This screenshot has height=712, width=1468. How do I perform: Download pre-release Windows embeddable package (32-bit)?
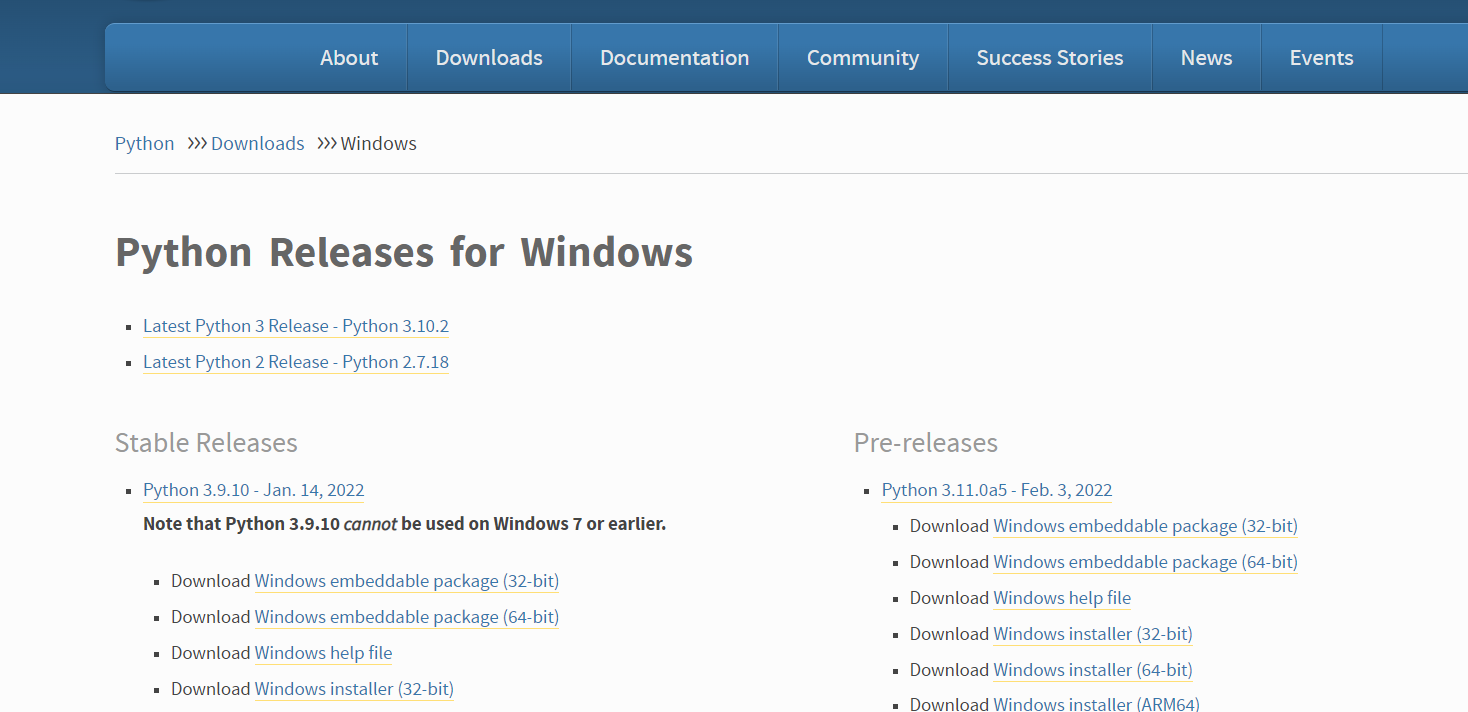1145,526
